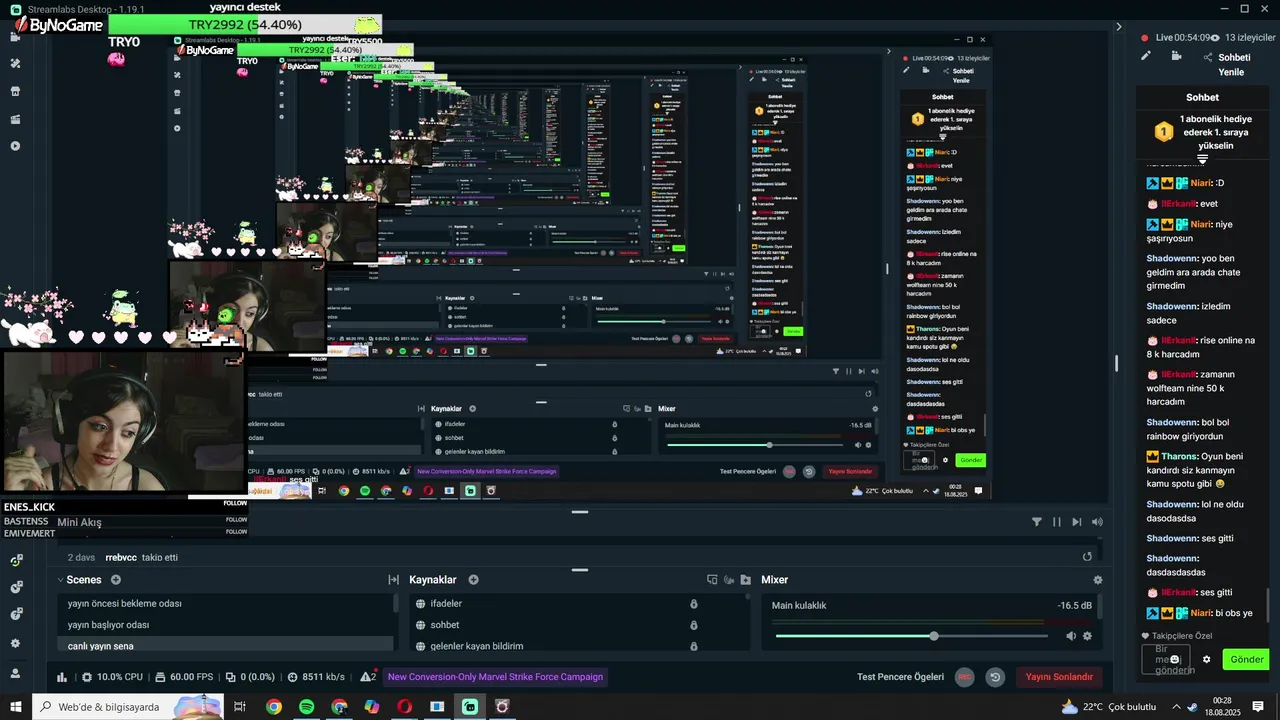Viewport: 1280px width, 720px height.
Task: Open the sidebar Settings gear icon
Action: point(15,643)
